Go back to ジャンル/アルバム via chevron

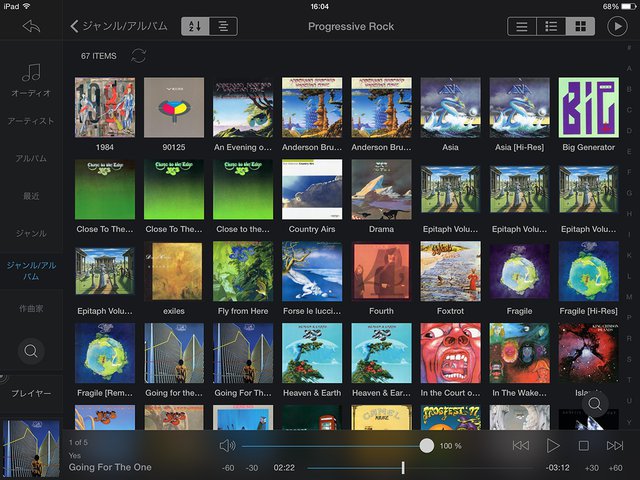pyautogui.click(x=75, y=26)
